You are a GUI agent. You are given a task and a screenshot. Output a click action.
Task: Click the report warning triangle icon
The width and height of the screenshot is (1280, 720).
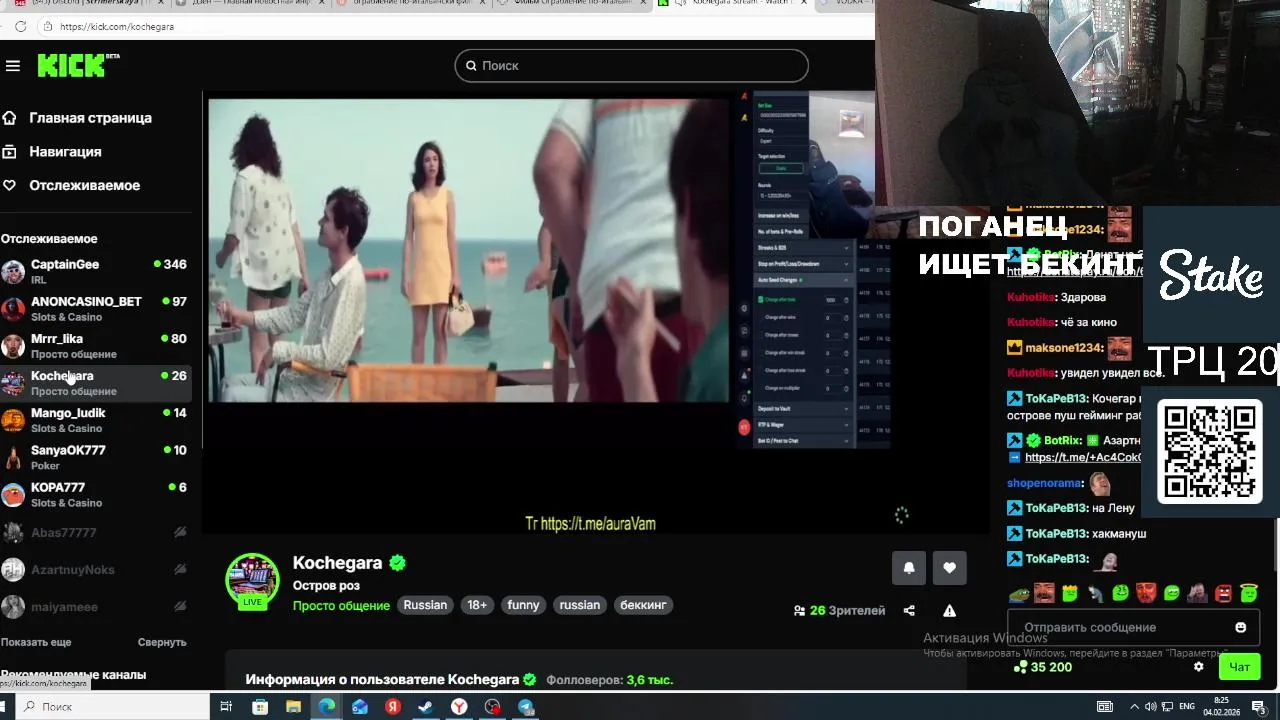coord(949,611)
